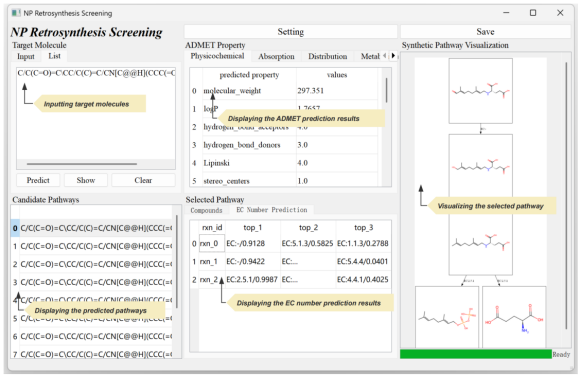Switch to the Distribution tab
This screenshot has width=580, height=377.
coord(328,57)
